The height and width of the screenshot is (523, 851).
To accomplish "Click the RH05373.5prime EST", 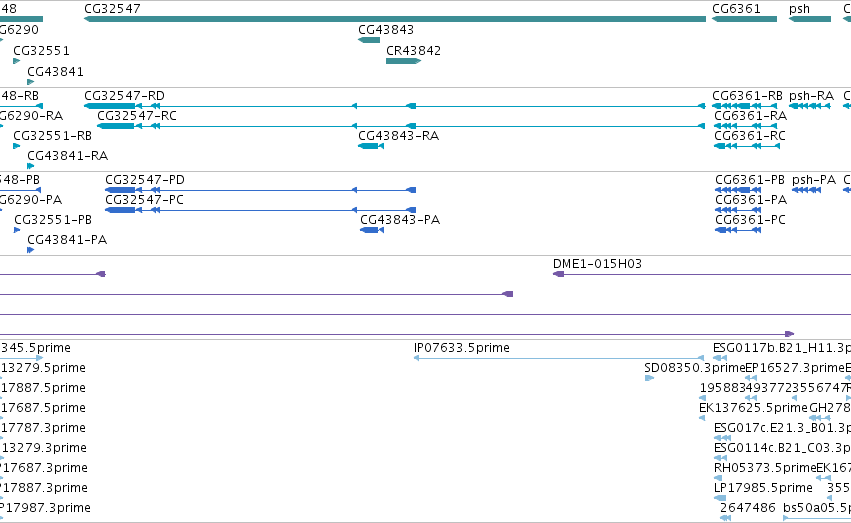I will pyautogui.click(x=717, y=479).
